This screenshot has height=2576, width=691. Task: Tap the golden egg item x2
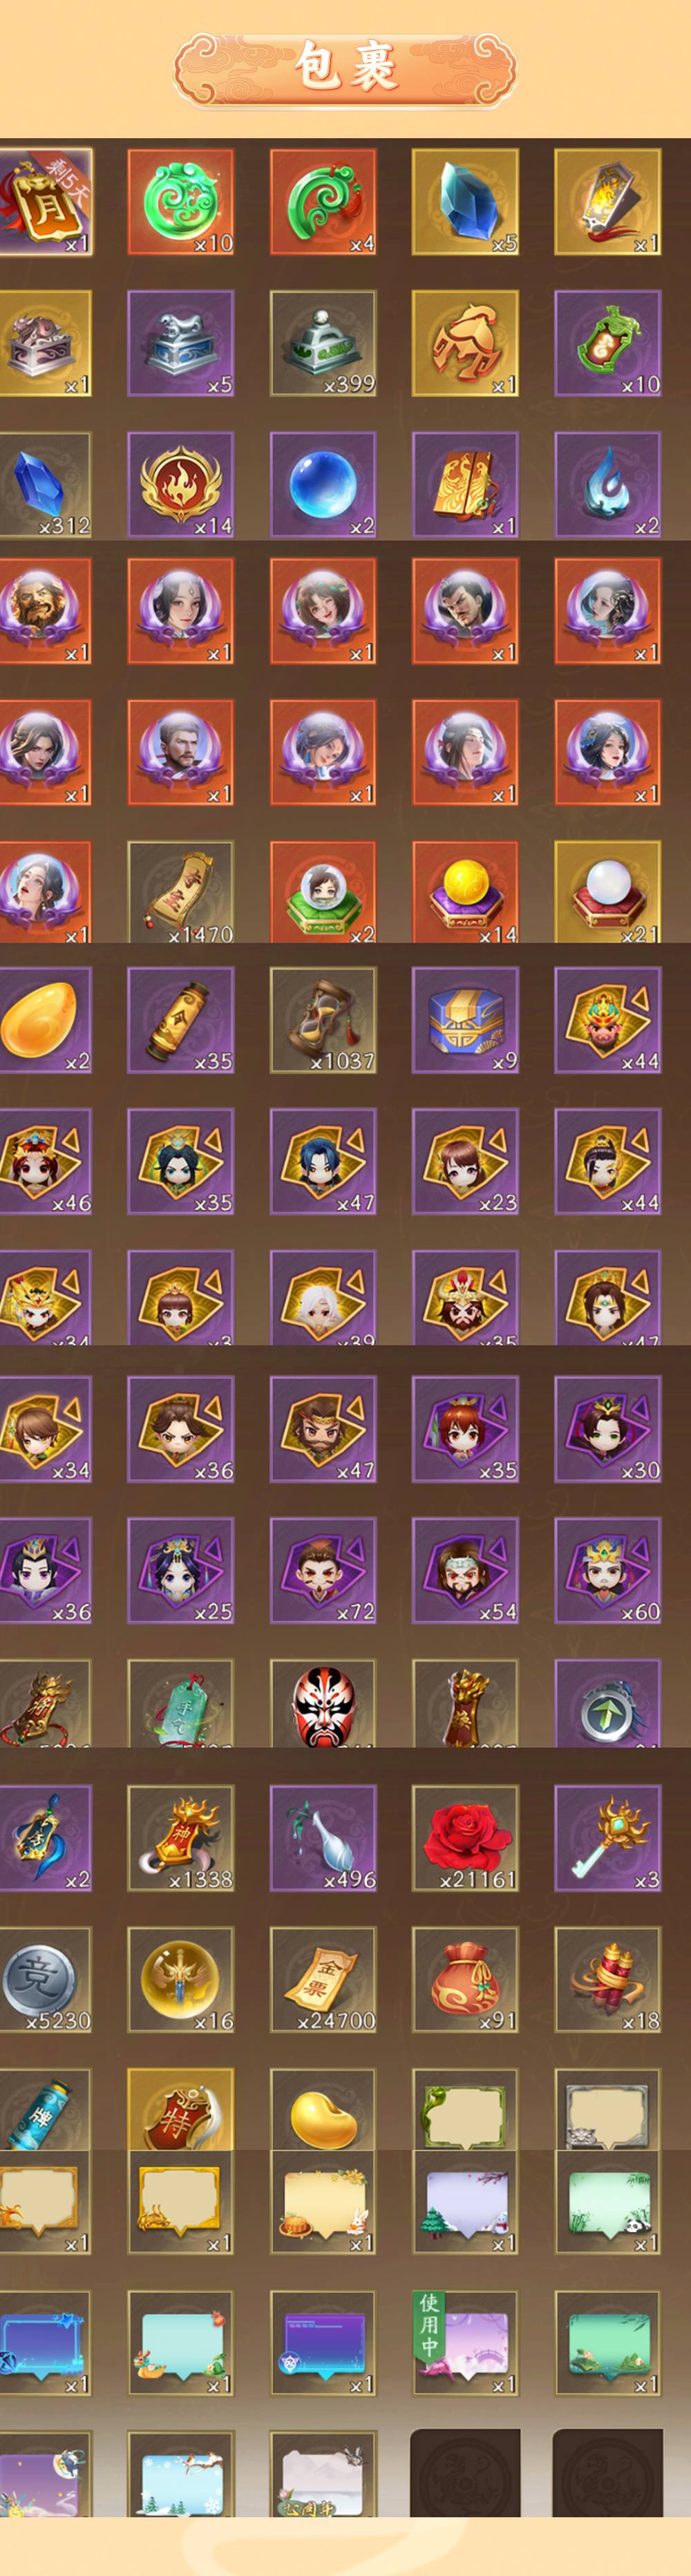click(45, 1020)
